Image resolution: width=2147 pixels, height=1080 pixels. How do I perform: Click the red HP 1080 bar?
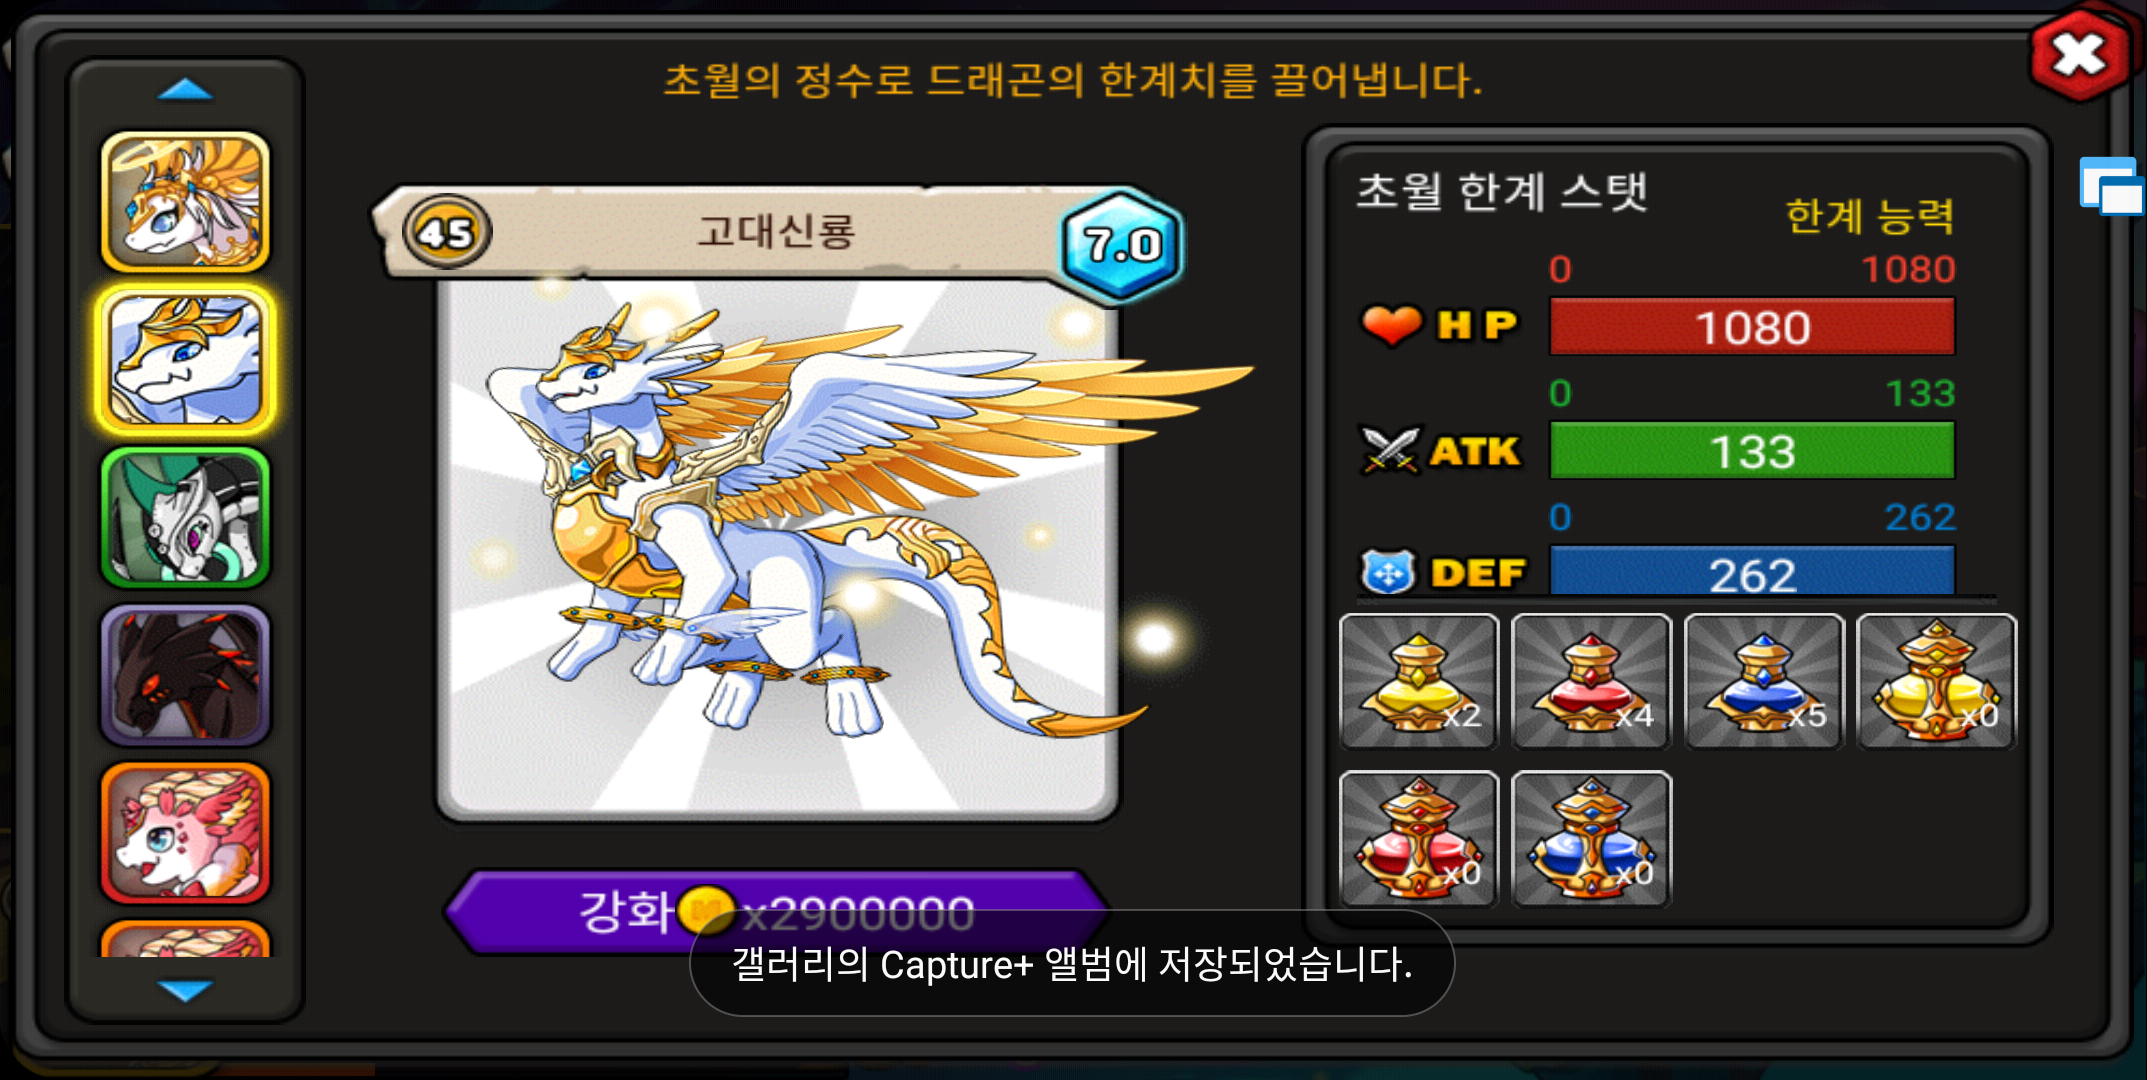(1752, 326)
